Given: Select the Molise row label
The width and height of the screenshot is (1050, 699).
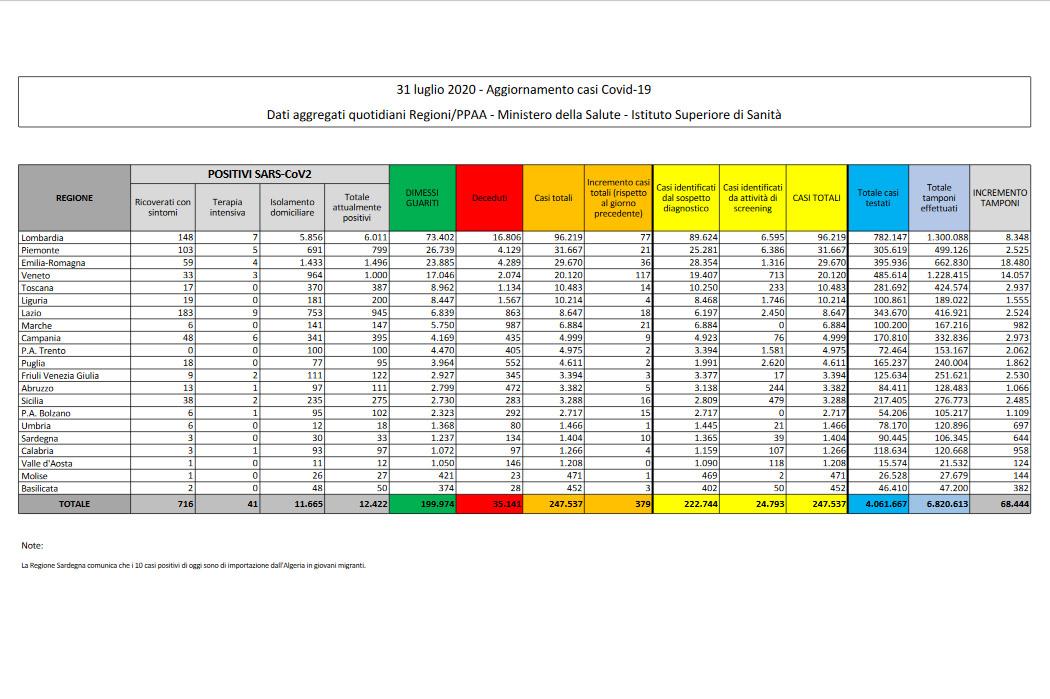Looking at the screenshot, I should pos(33,476).
